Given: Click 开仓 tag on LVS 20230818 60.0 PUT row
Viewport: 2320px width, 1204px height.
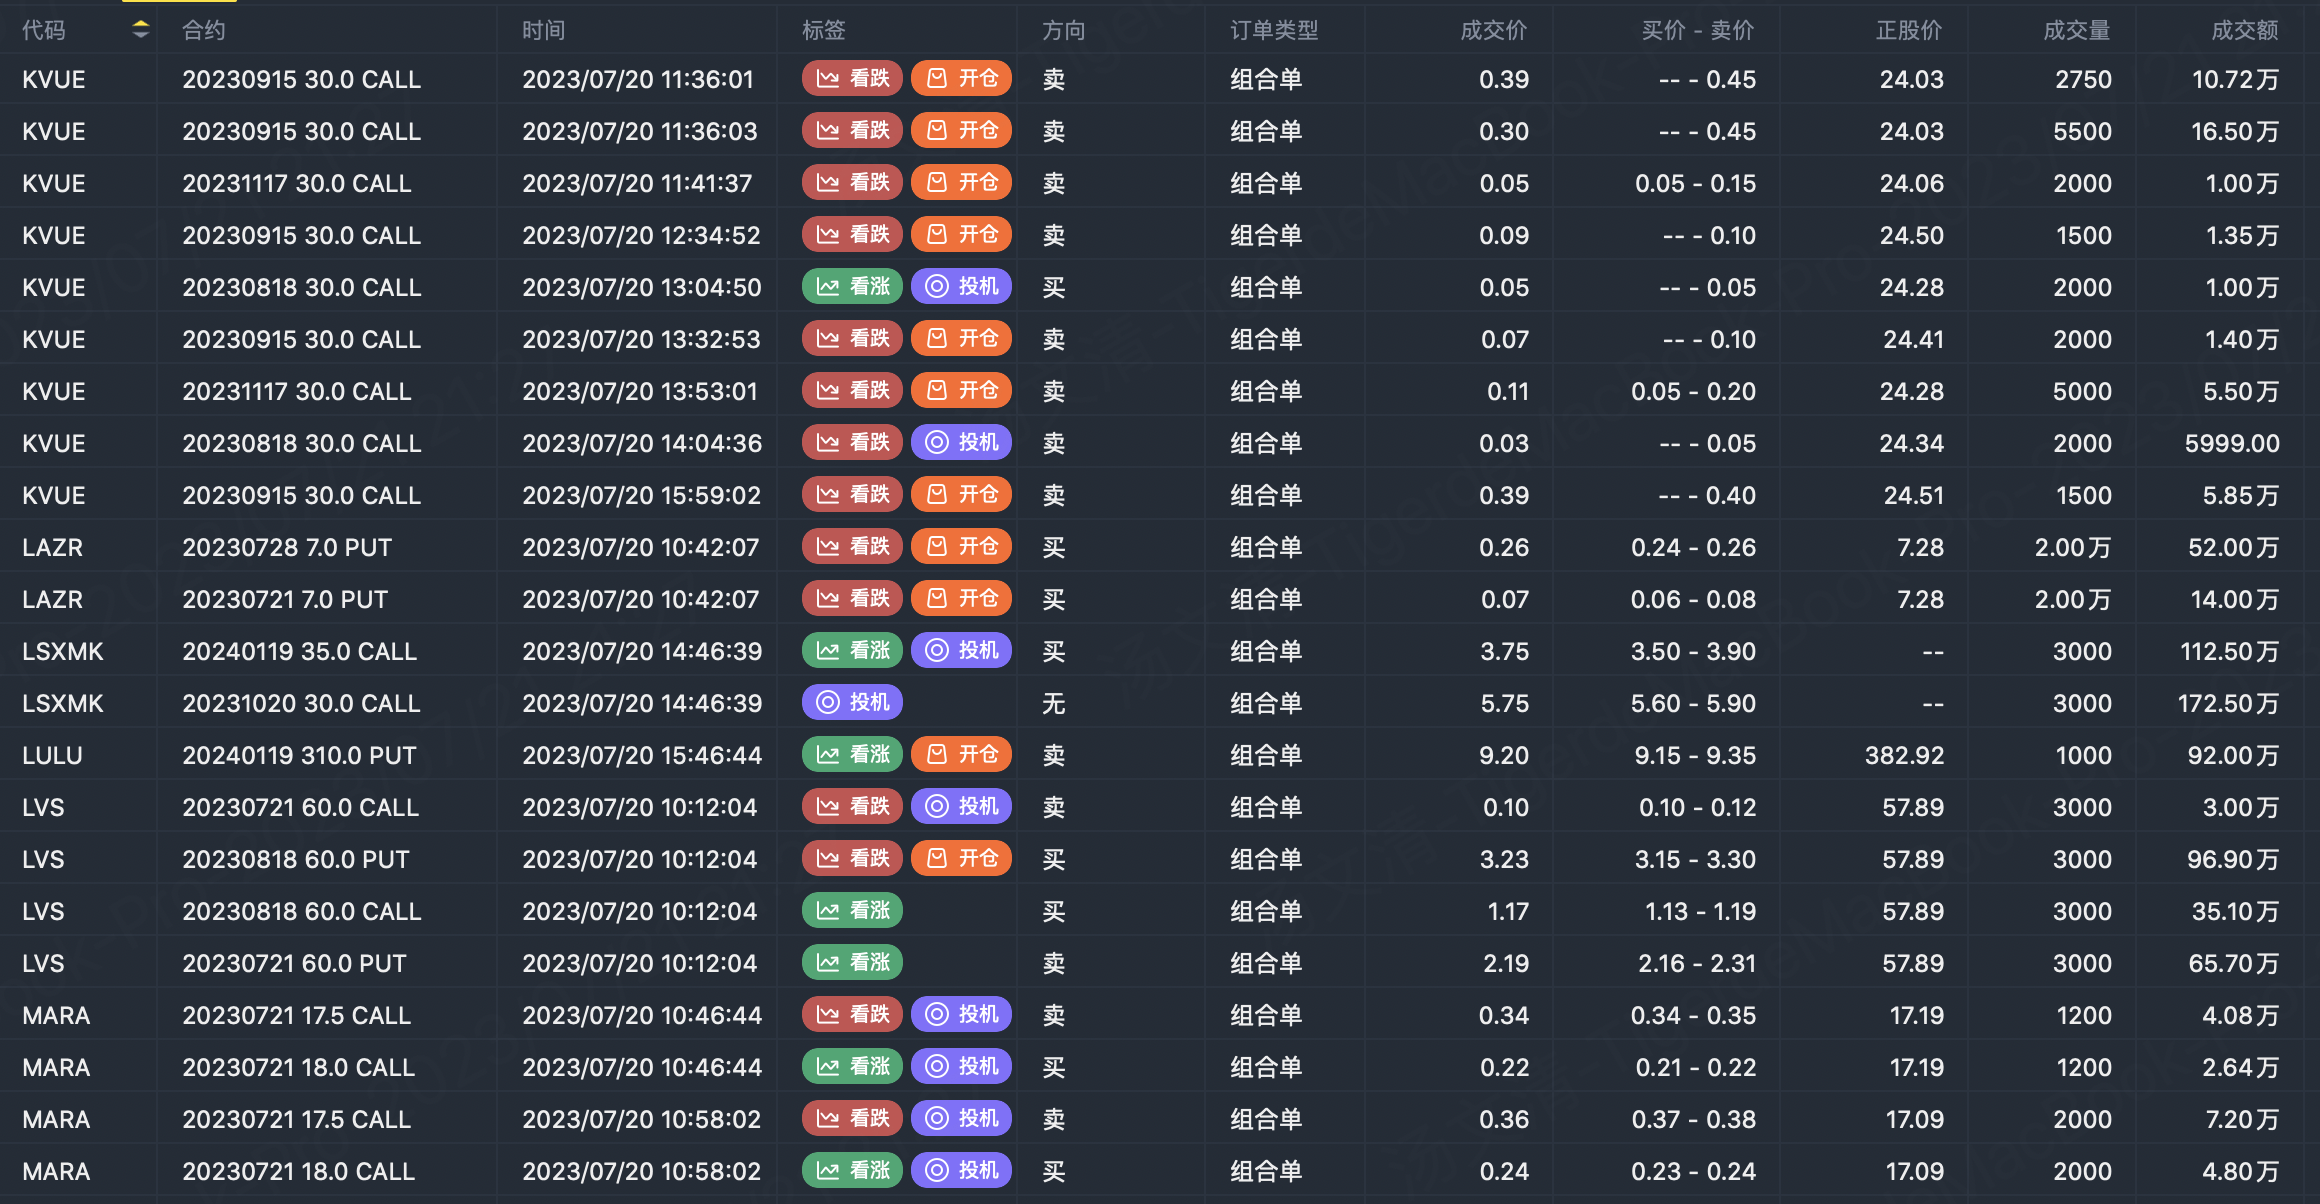Looking at the screenshot, I should [961, 859].
